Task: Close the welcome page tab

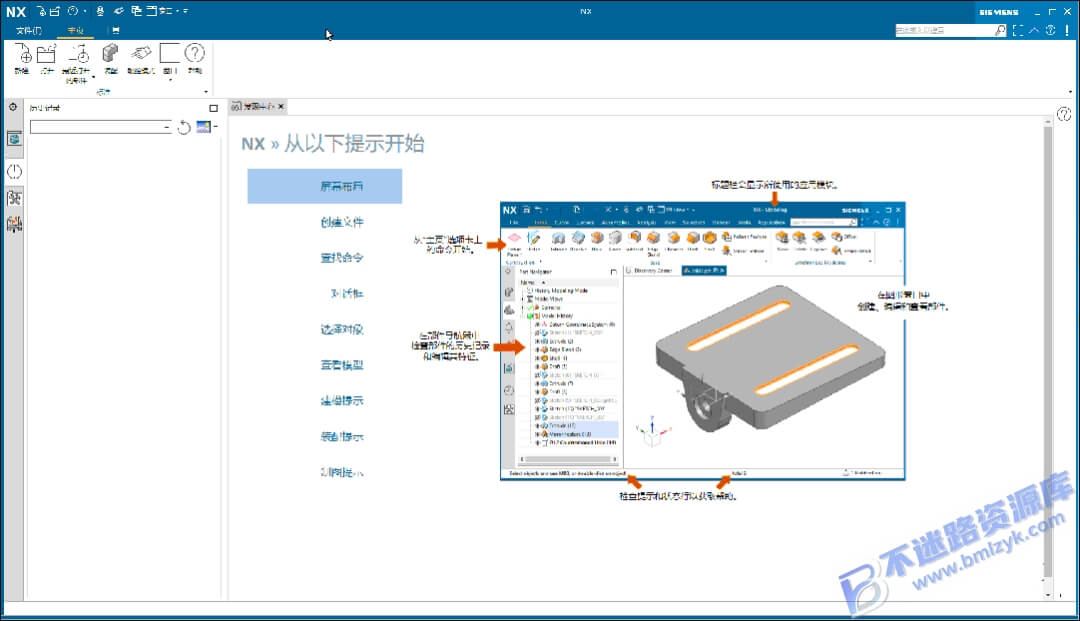Action: 281,107
